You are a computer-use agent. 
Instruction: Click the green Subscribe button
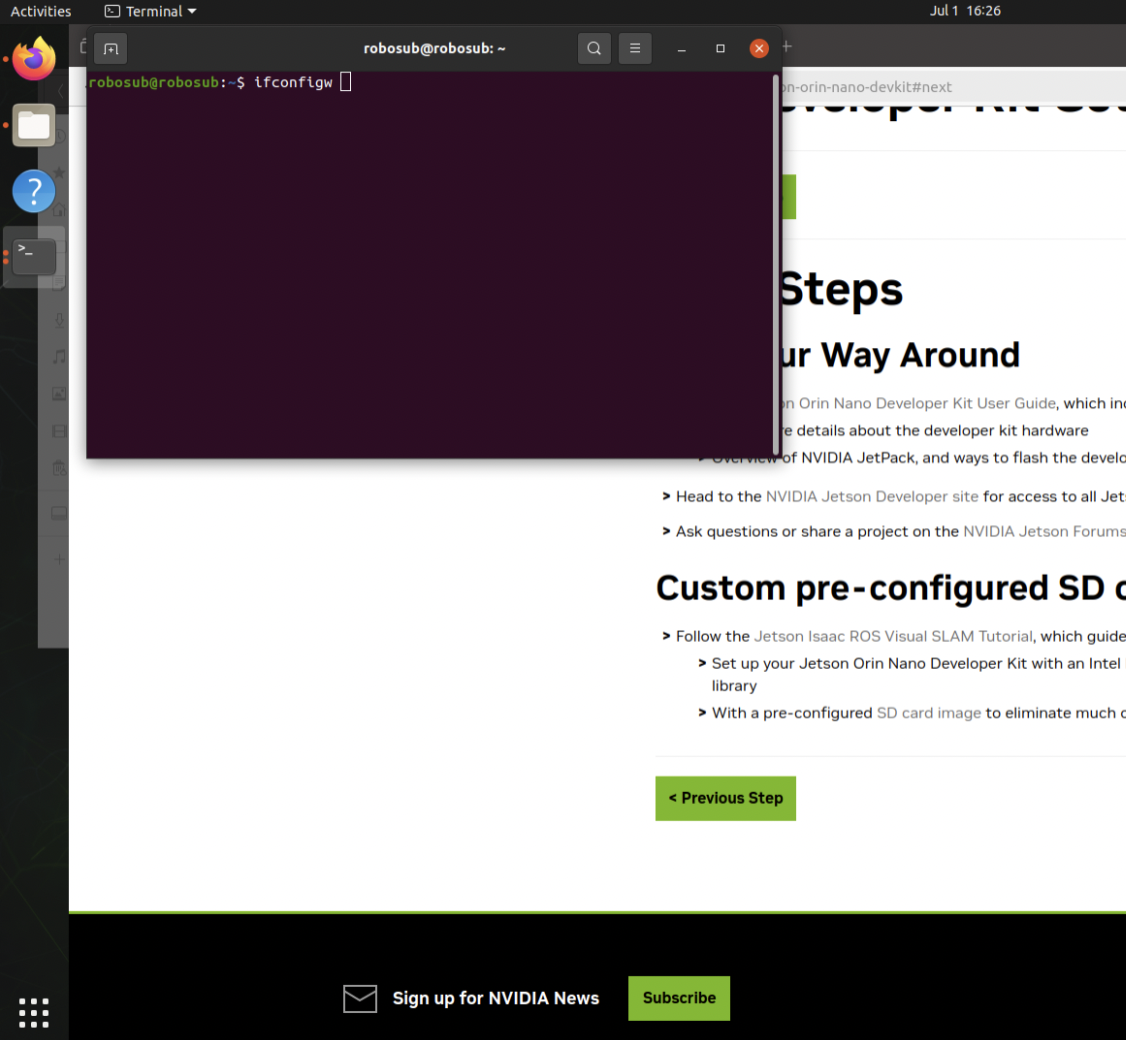(679, 998)
